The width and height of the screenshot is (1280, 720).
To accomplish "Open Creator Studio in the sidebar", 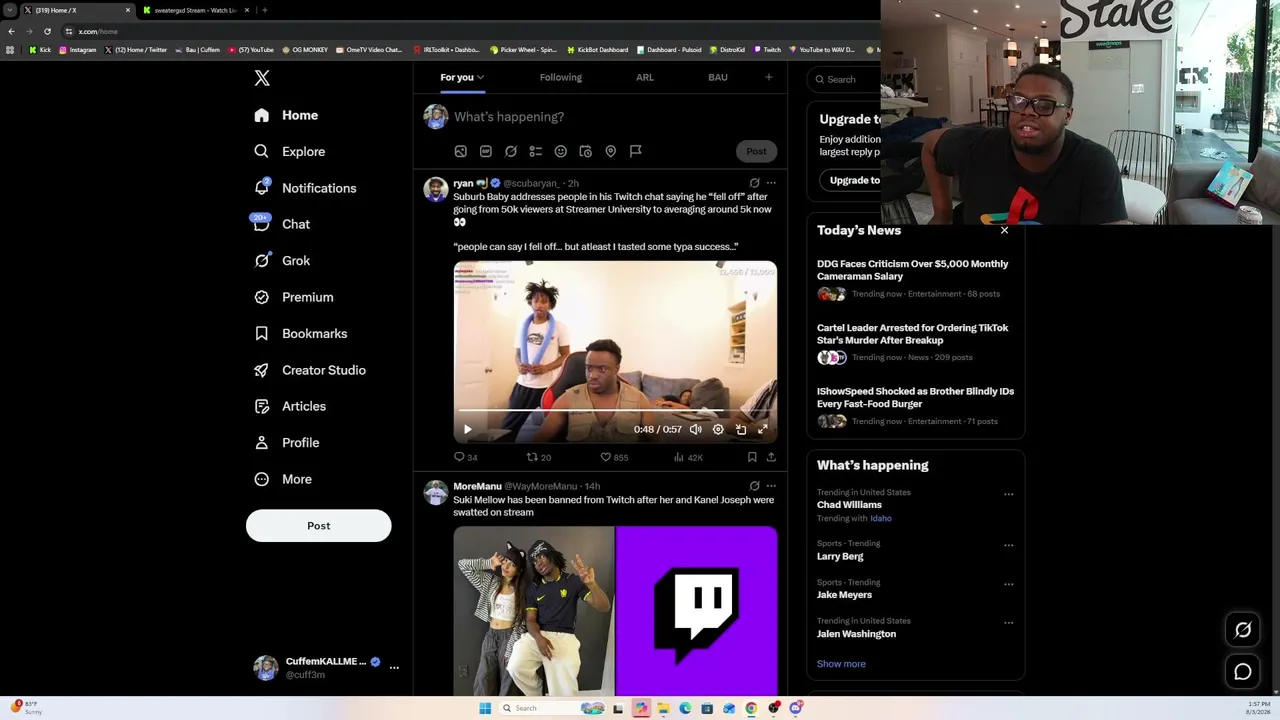I will [310, 370].
